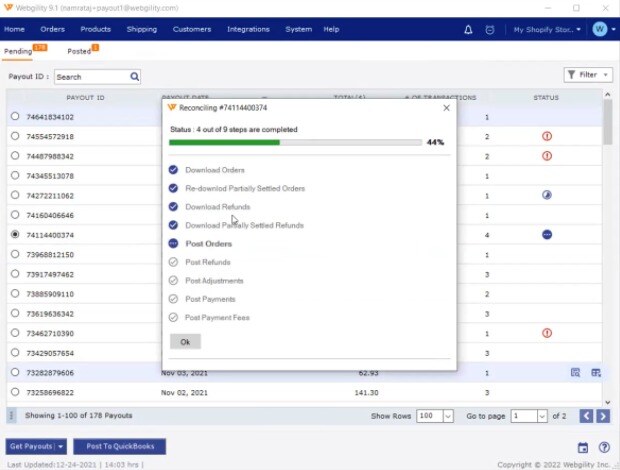Go to next page arrow
Image resolution: width=620 pixels, height=470 pixels.
tap(603, 416)
